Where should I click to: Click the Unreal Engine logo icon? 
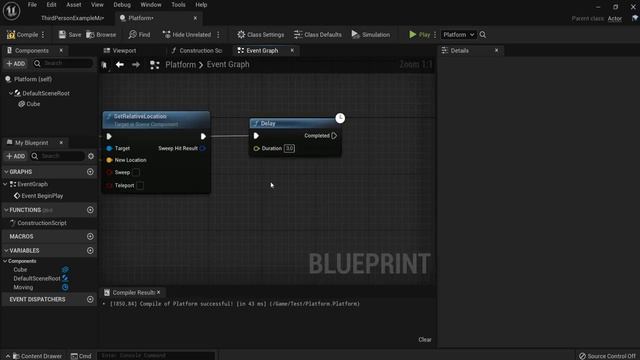[11, 11]
